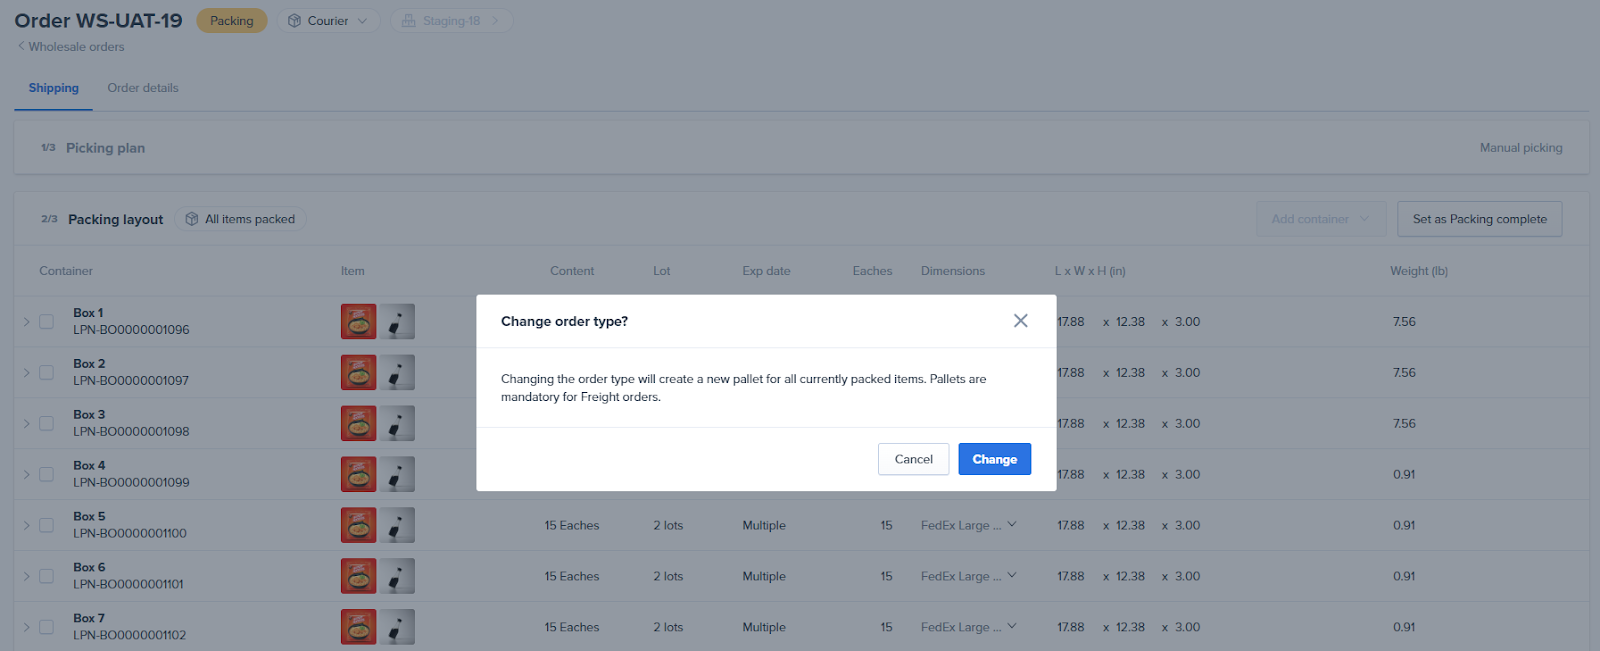Expand the Box 2 container row

(26, 373)
